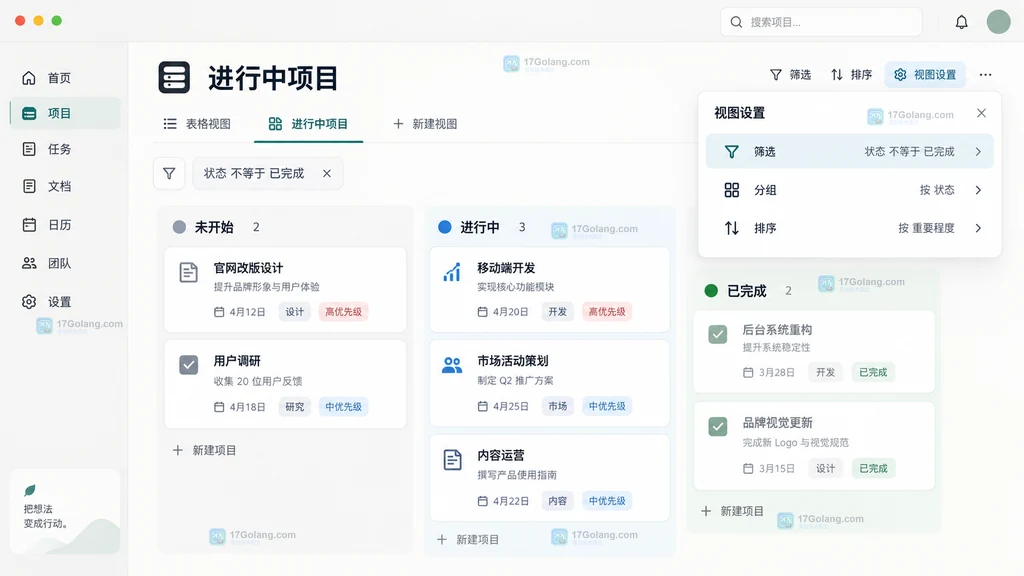Image resolution: width=1024 pixels, height=576 pixels.
Task: Click the 设计 tag on 官网改版设计
Action: (295, 312)
